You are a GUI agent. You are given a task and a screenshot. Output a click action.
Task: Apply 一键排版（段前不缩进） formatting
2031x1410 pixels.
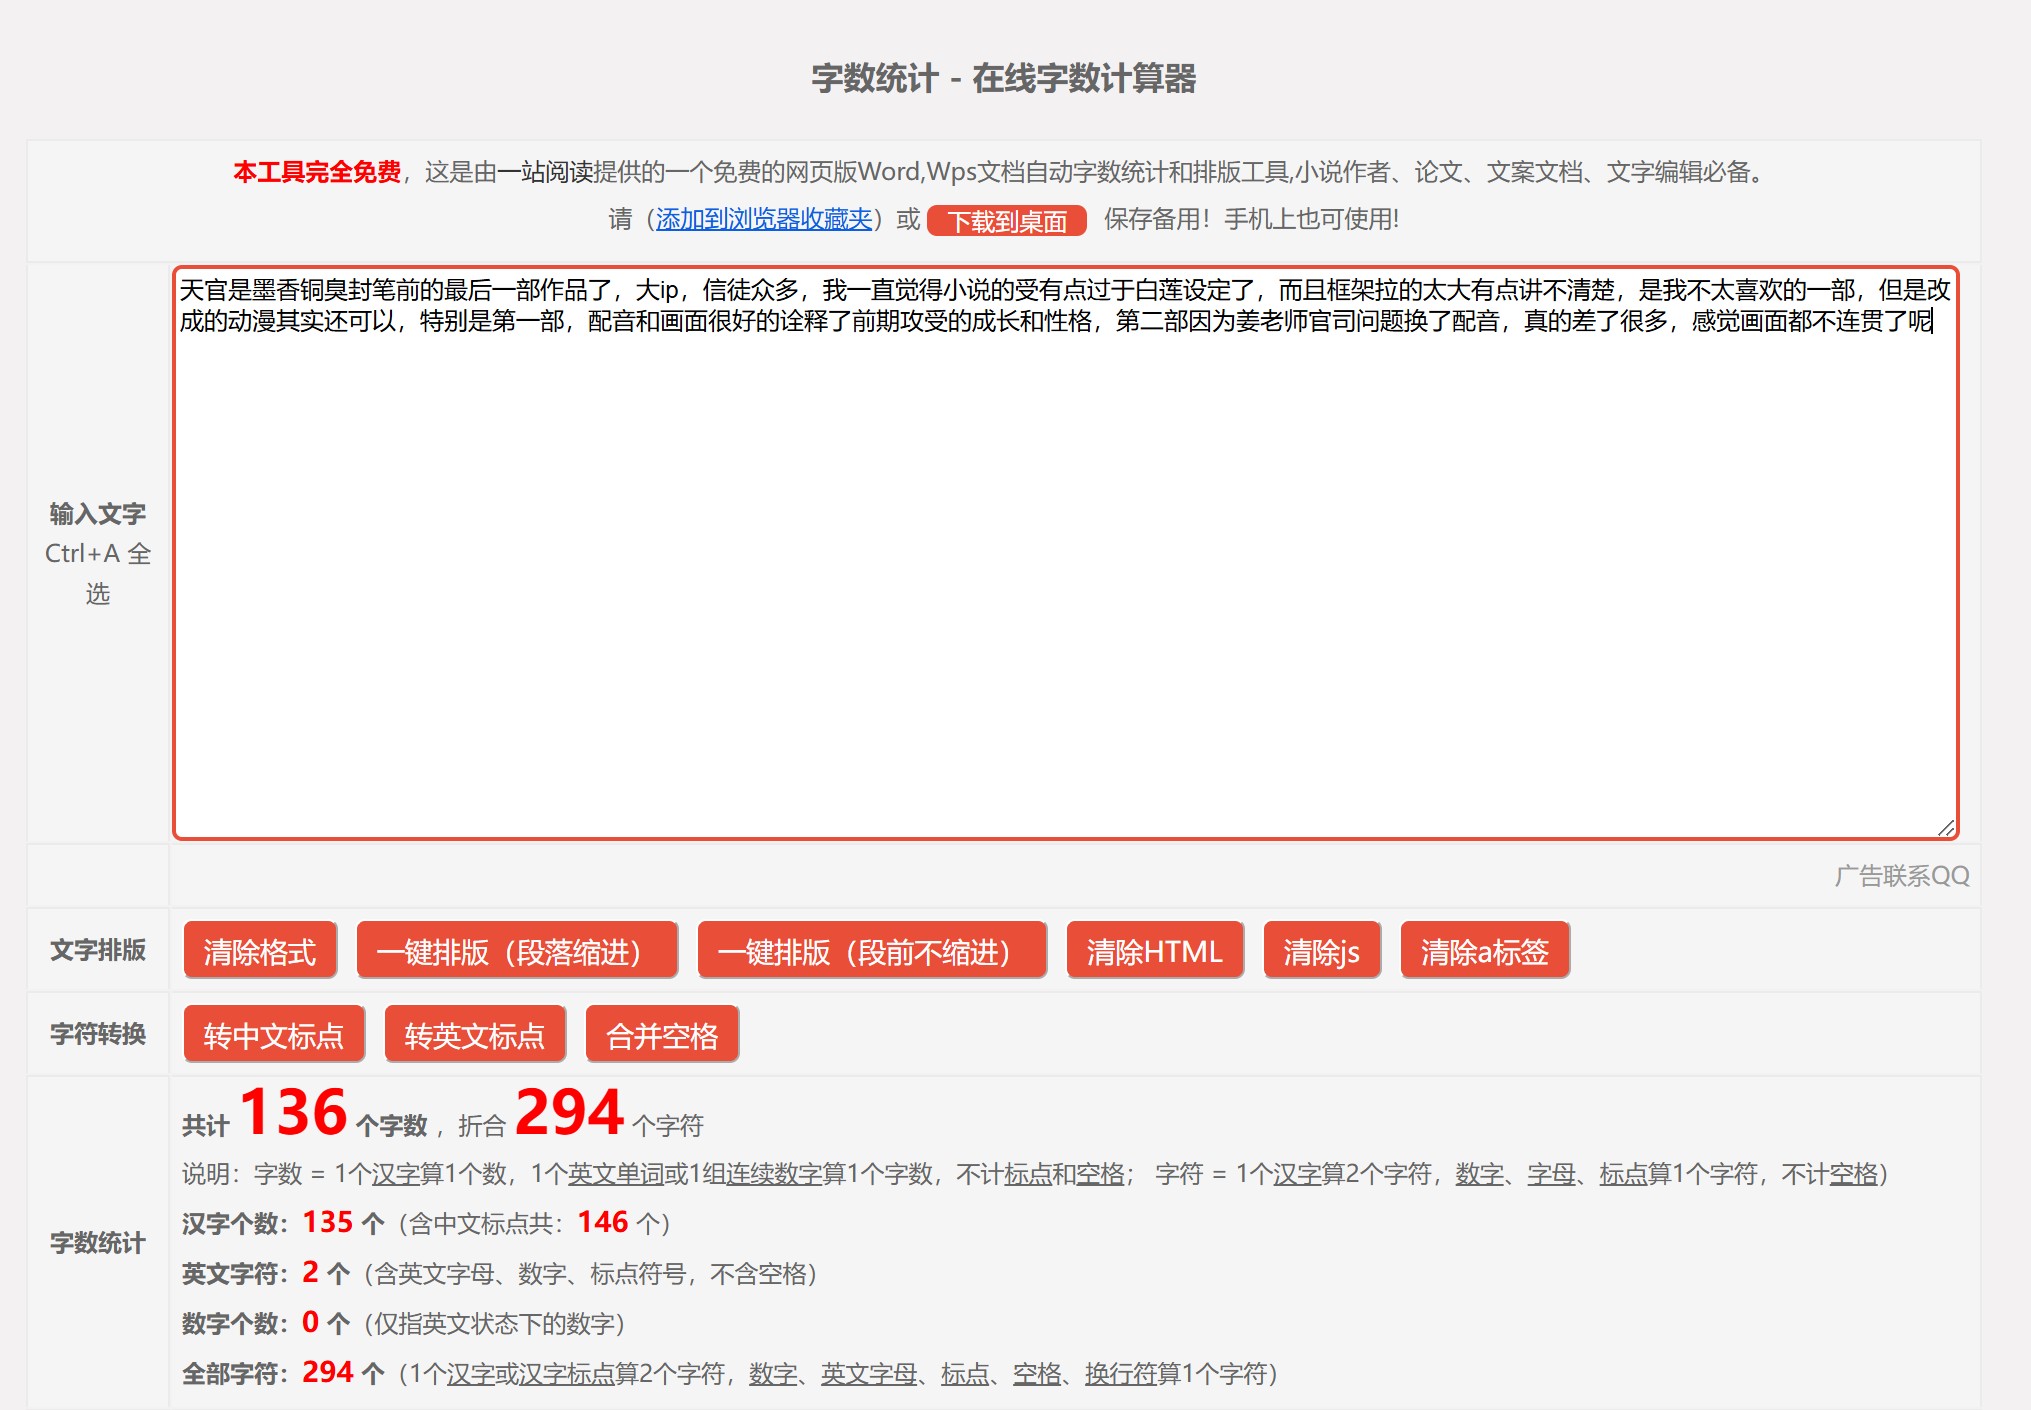[872, 951]
